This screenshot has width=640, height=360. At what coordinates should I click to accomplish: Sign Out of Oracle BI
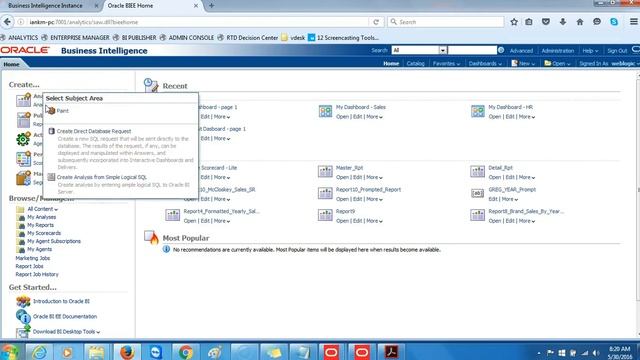(617, 51)
